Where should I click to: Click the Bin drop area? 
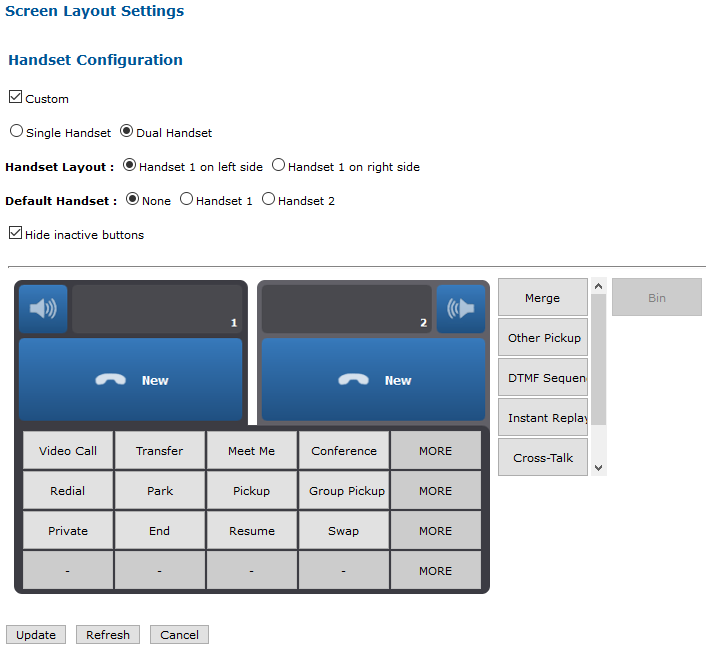tap(656, 297)
